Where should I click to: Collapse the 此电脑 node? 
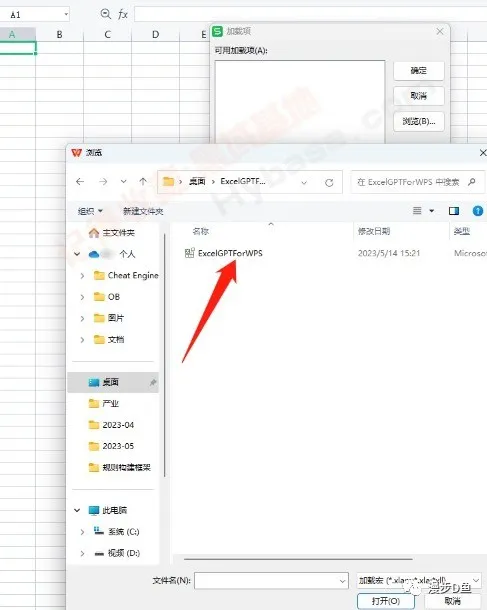77,510
